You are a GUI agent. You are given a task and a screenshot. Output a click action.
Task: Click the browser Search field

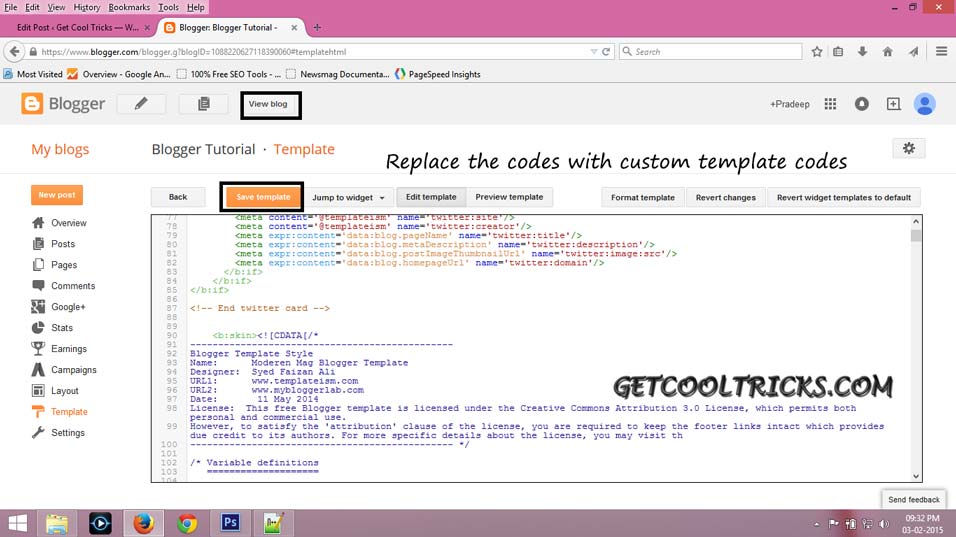coord(711,52)
